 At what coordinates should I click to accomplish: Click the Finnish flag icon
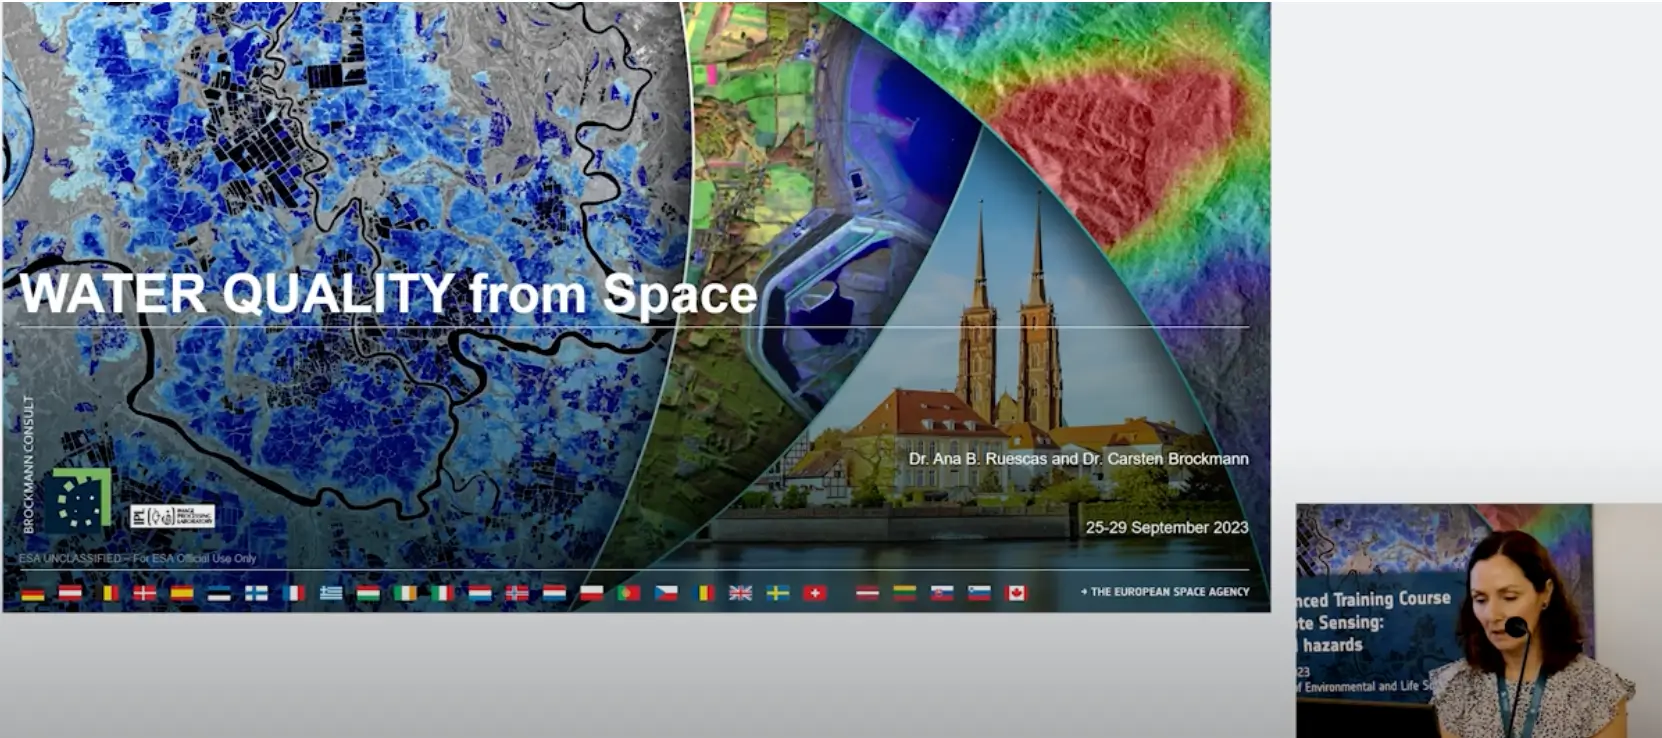pos(256,593)
